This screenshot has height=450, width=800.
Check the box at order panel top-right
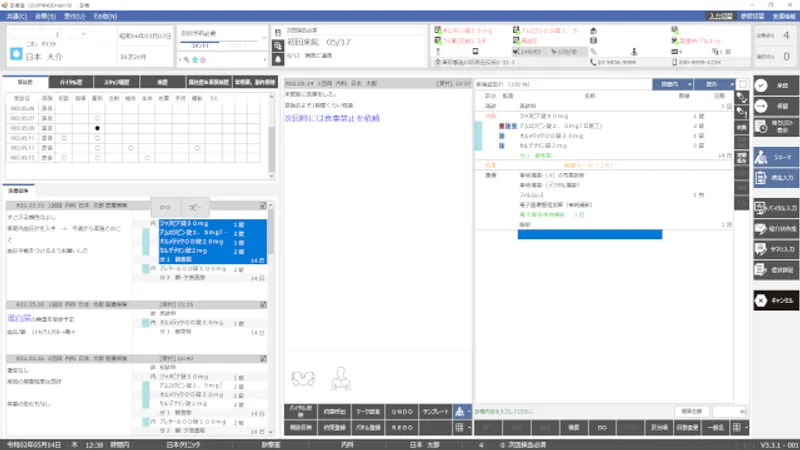[741, 84]
